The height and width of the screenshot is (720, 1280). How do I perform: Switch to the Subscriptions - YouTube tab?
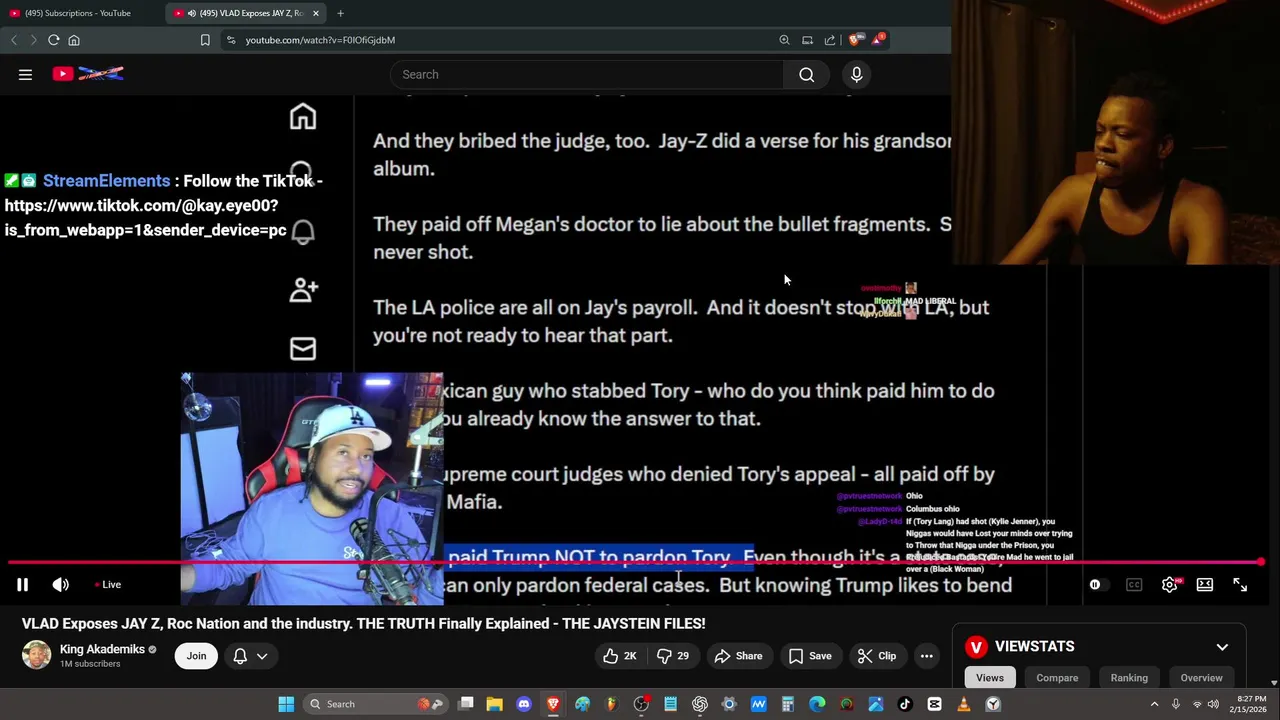tap(77, 13)
